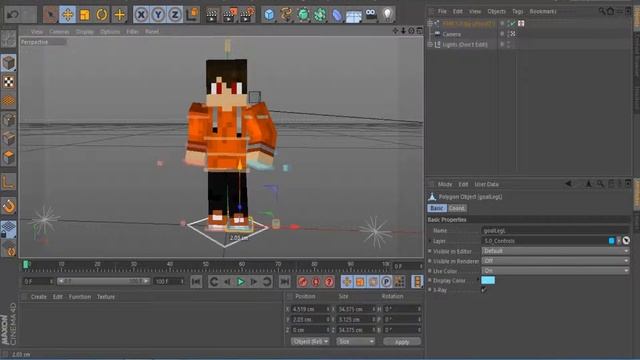This screenshot has width=640, height=360.
Task: Click the Apply button
Action: click(x=402, y=342)
